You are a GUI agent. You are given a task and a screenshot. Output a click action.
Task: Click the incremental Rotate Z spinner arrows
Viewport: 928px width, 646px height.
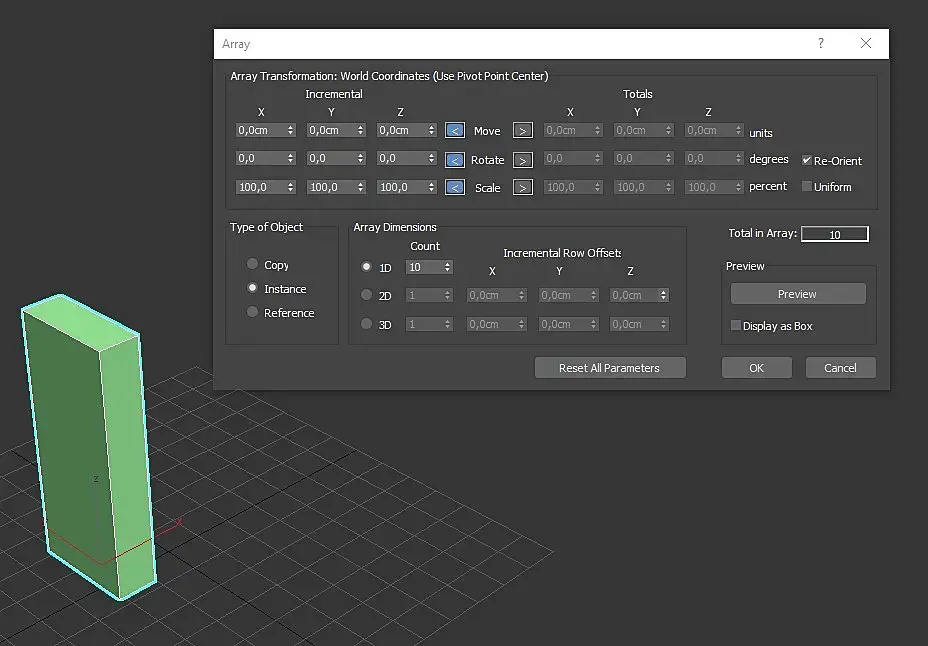point(431,158)
